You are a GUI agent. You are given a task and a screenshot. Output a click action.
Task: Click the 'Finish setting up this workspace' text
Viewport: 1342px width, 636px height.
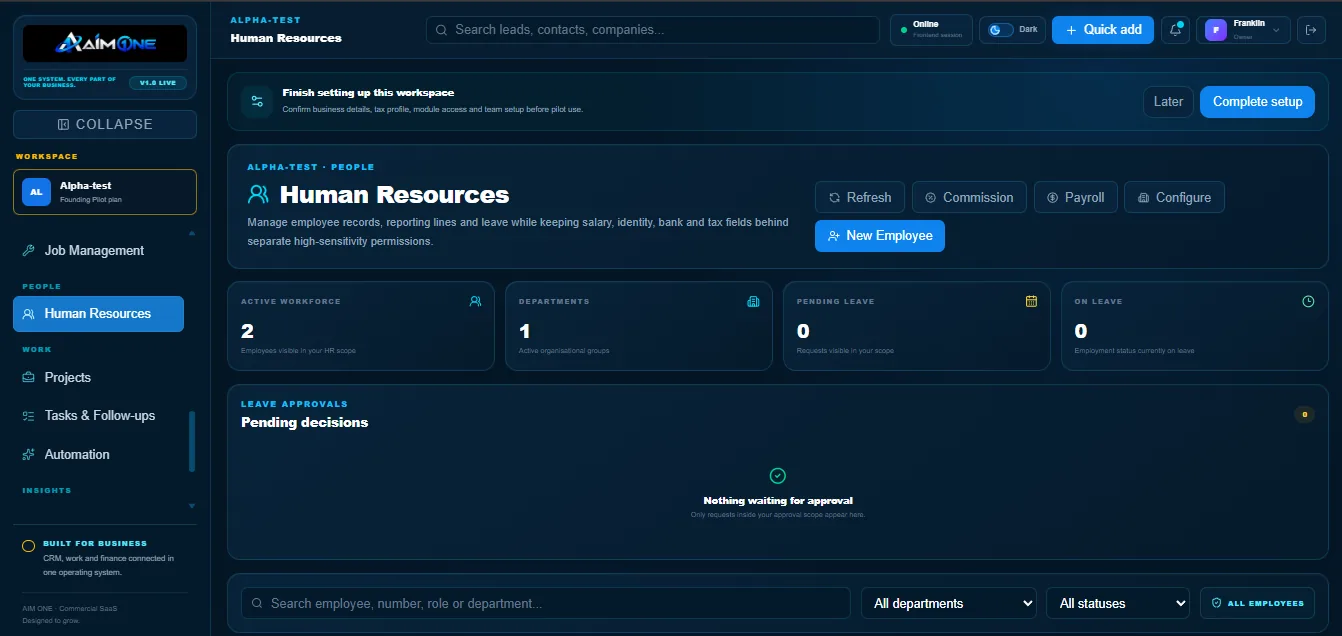(368, 93)
